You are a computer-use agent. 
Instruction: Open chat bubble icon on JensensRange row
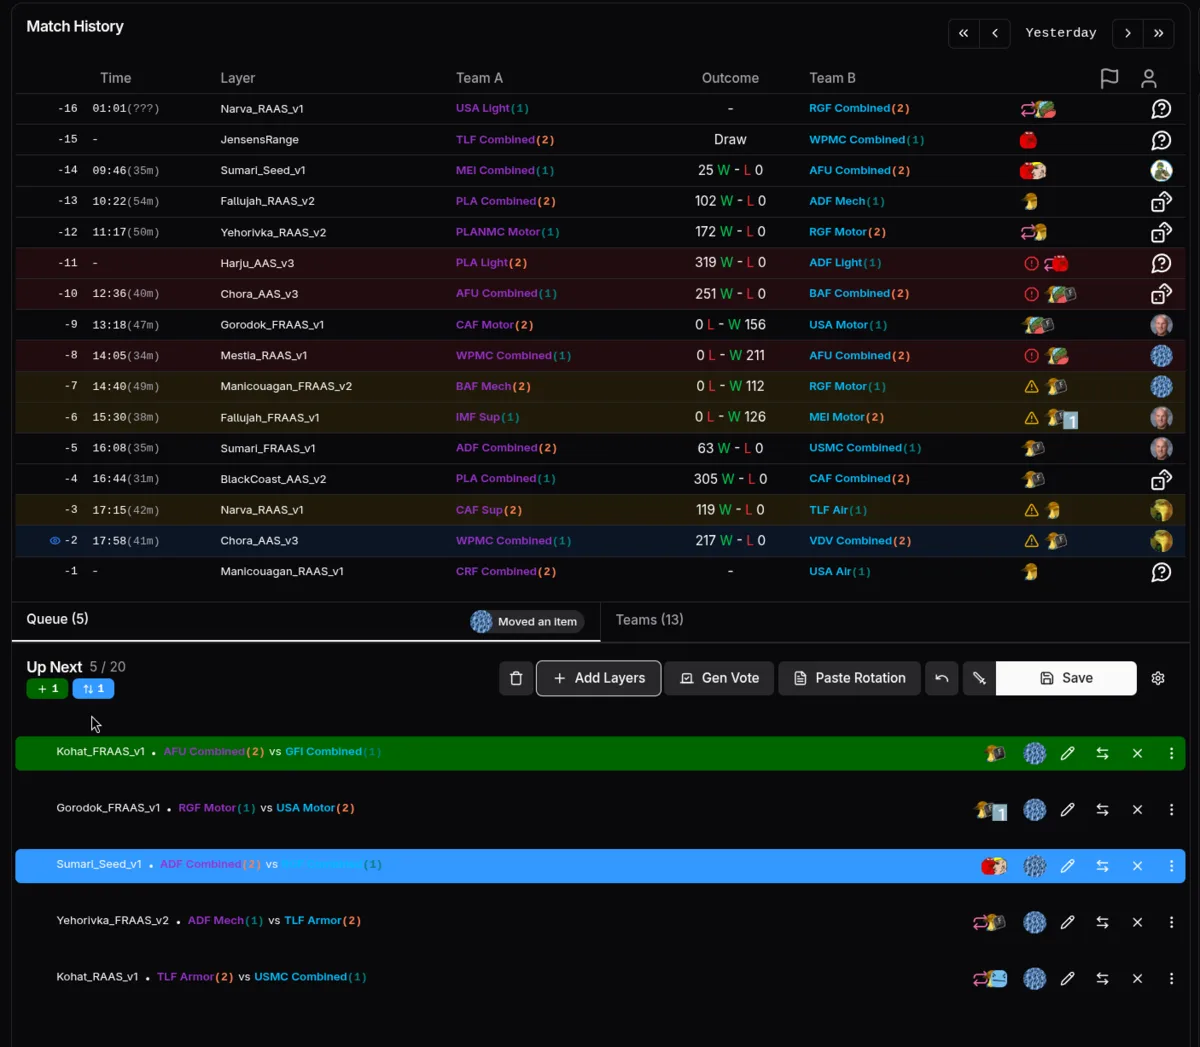(1161, 140)
